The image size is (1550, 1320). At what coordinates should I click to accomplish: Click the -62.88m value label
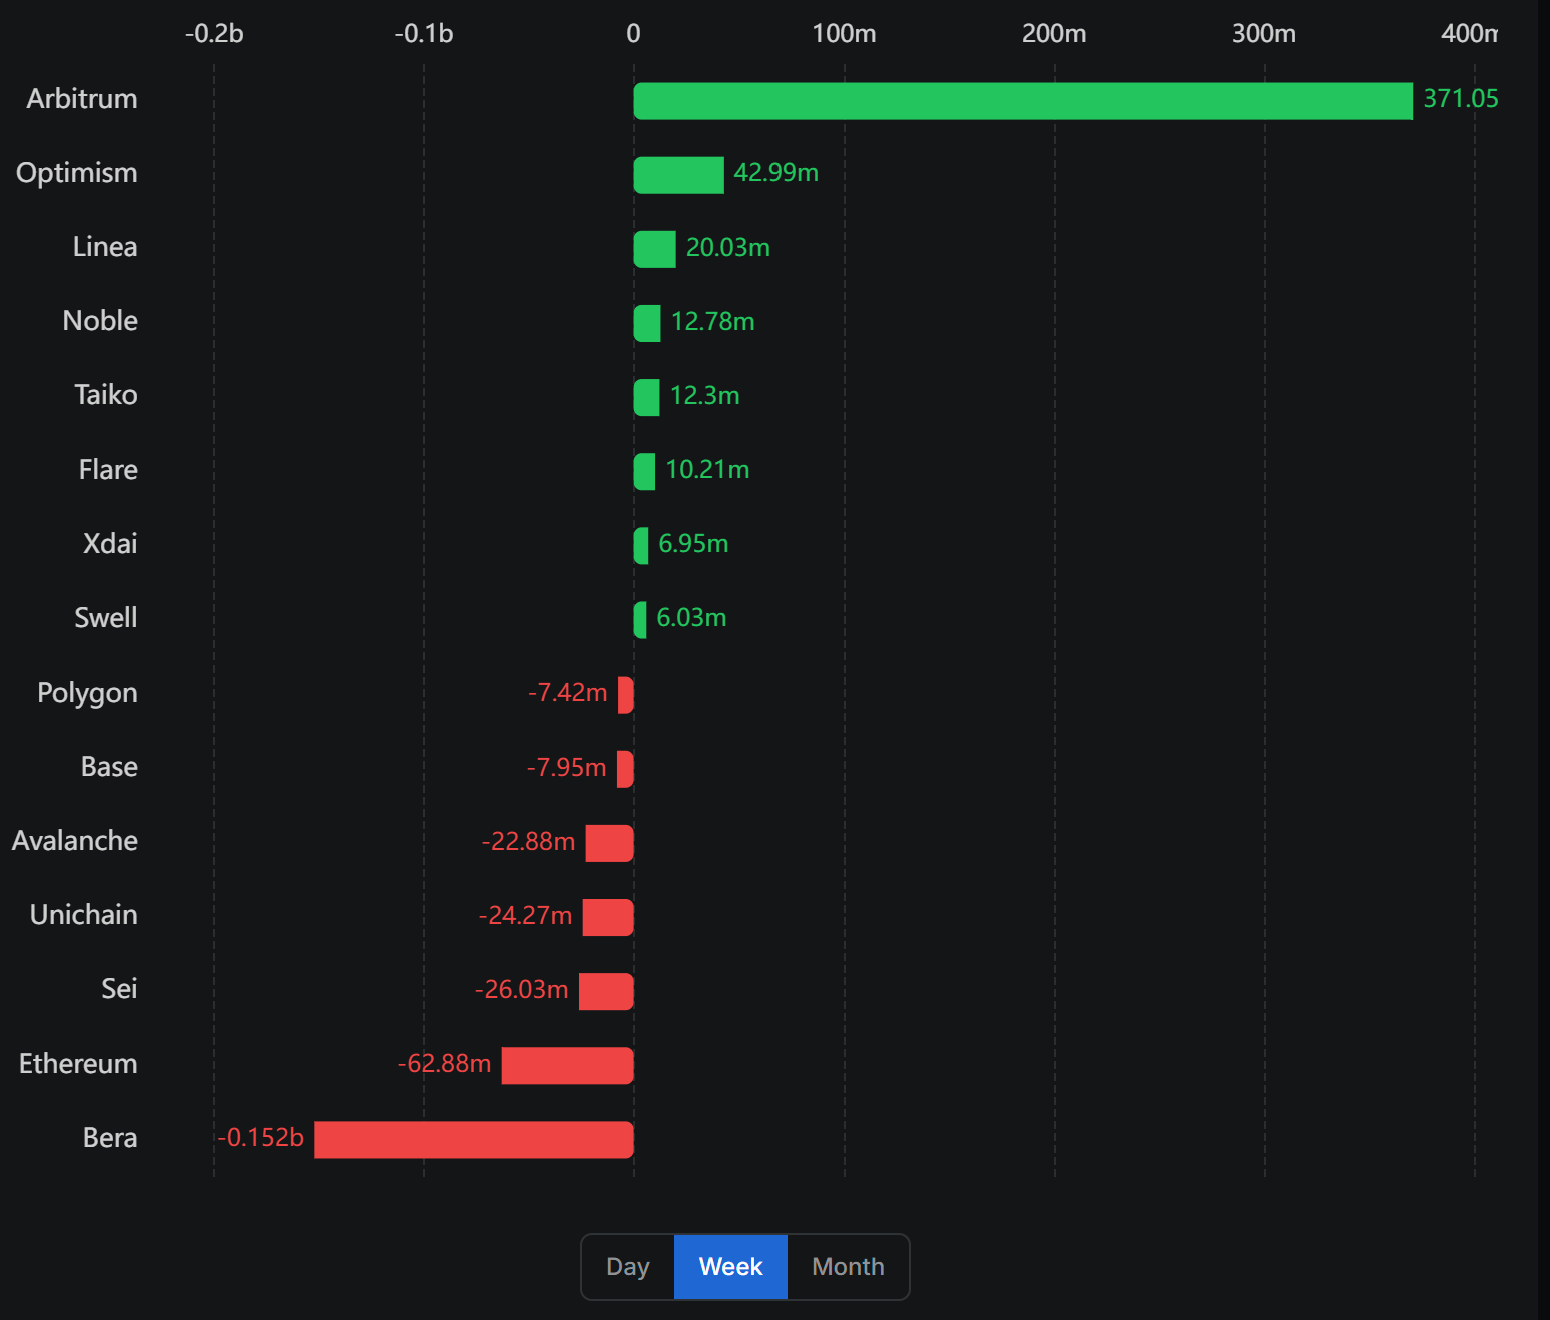[445, 1064]
